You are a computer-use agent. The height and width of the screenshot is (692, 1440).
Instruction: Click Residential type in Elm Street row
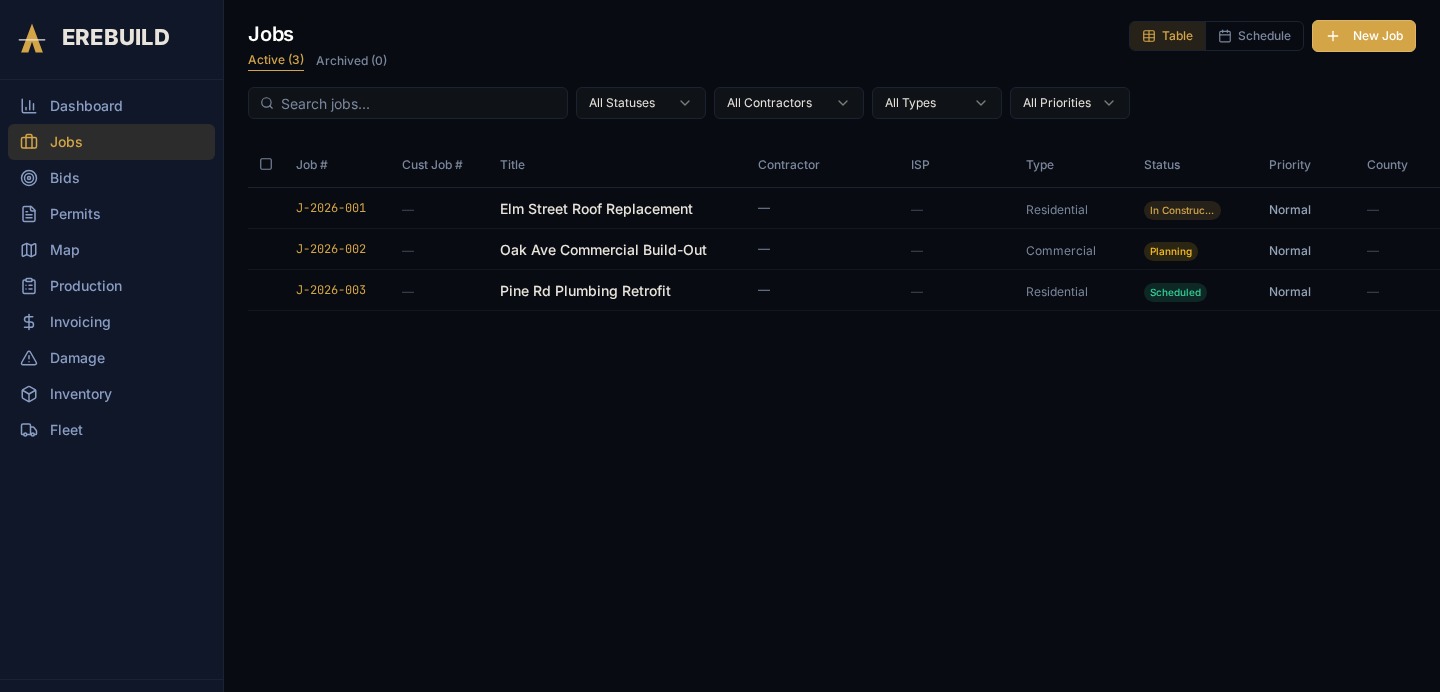point(1057,210)
